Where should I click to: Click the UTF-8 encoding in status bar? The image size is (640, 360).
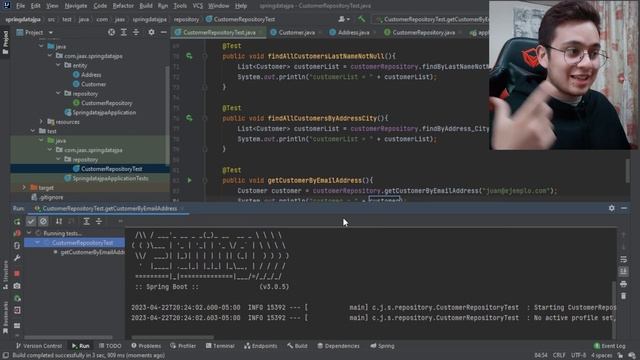click(578, 356)
